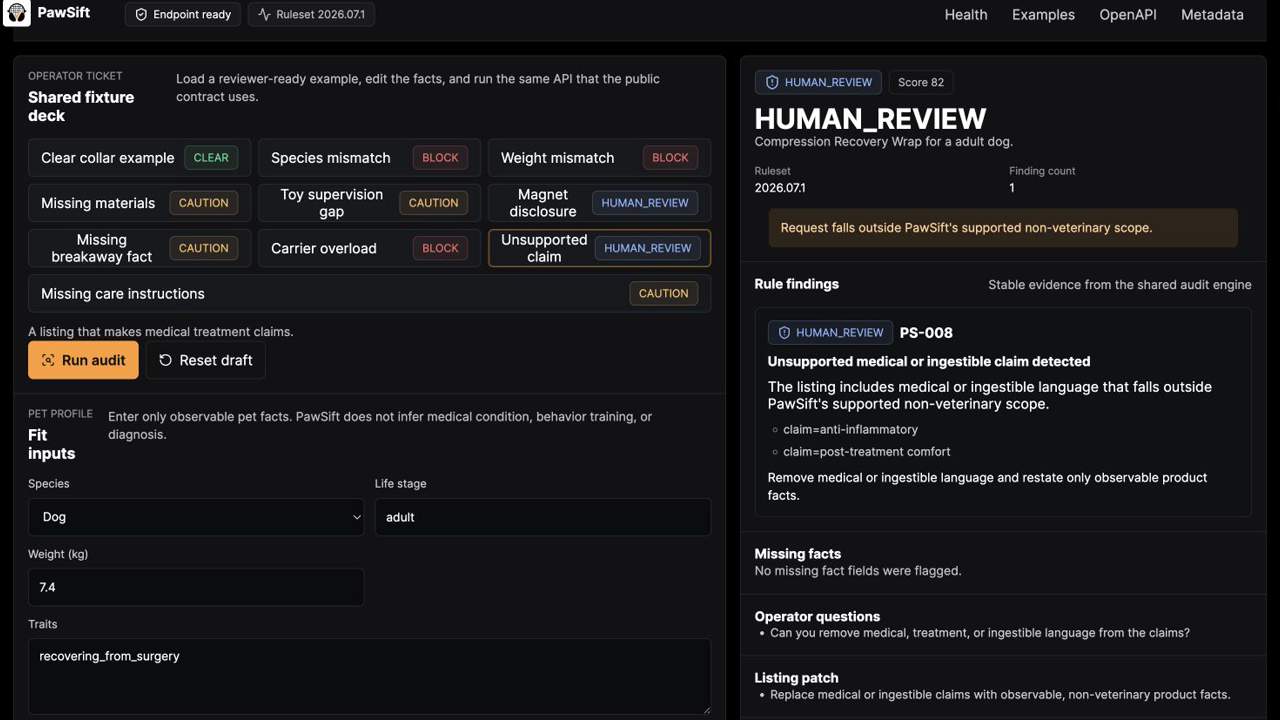The width and height of the screenshot is (1280, 720).
Task: Click claim=post-treatment comfort evidence line
Action: pyautogui.click(x=866, y=452)
